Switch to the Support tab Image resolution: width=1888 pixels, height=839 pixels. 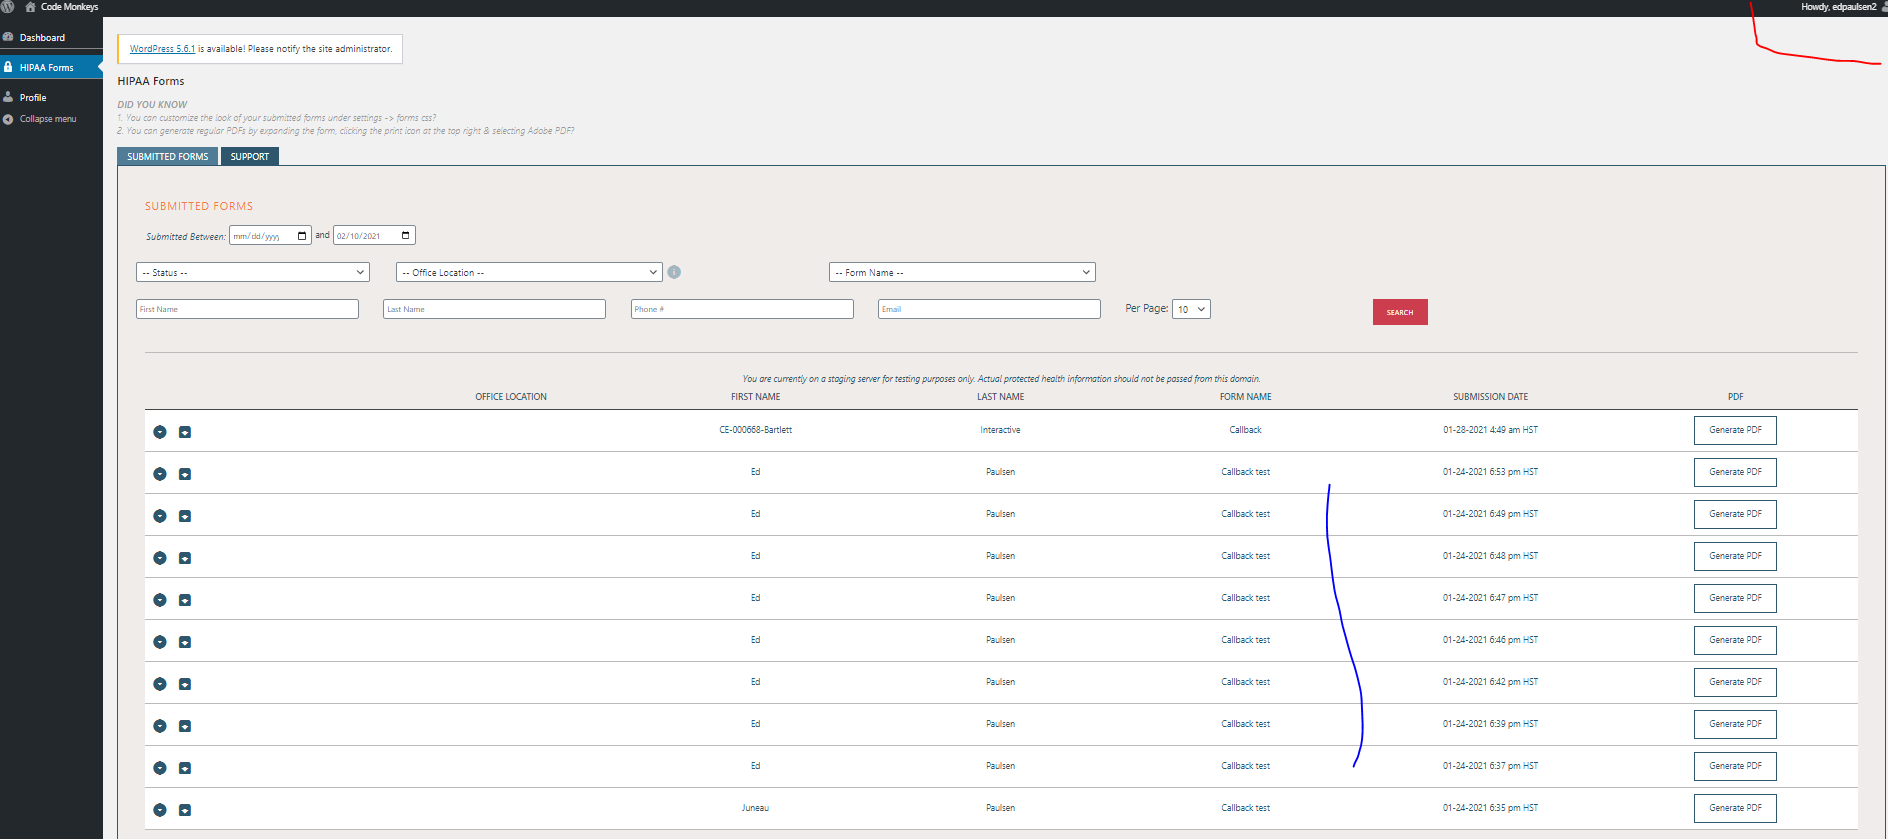[x=250, y=157]
